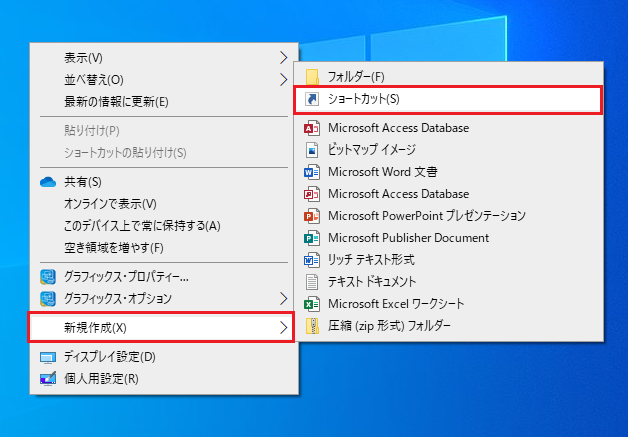Select 空き領域を増やす(F) menu entry
Screen dimensions: 628x437
pos(113,248)
